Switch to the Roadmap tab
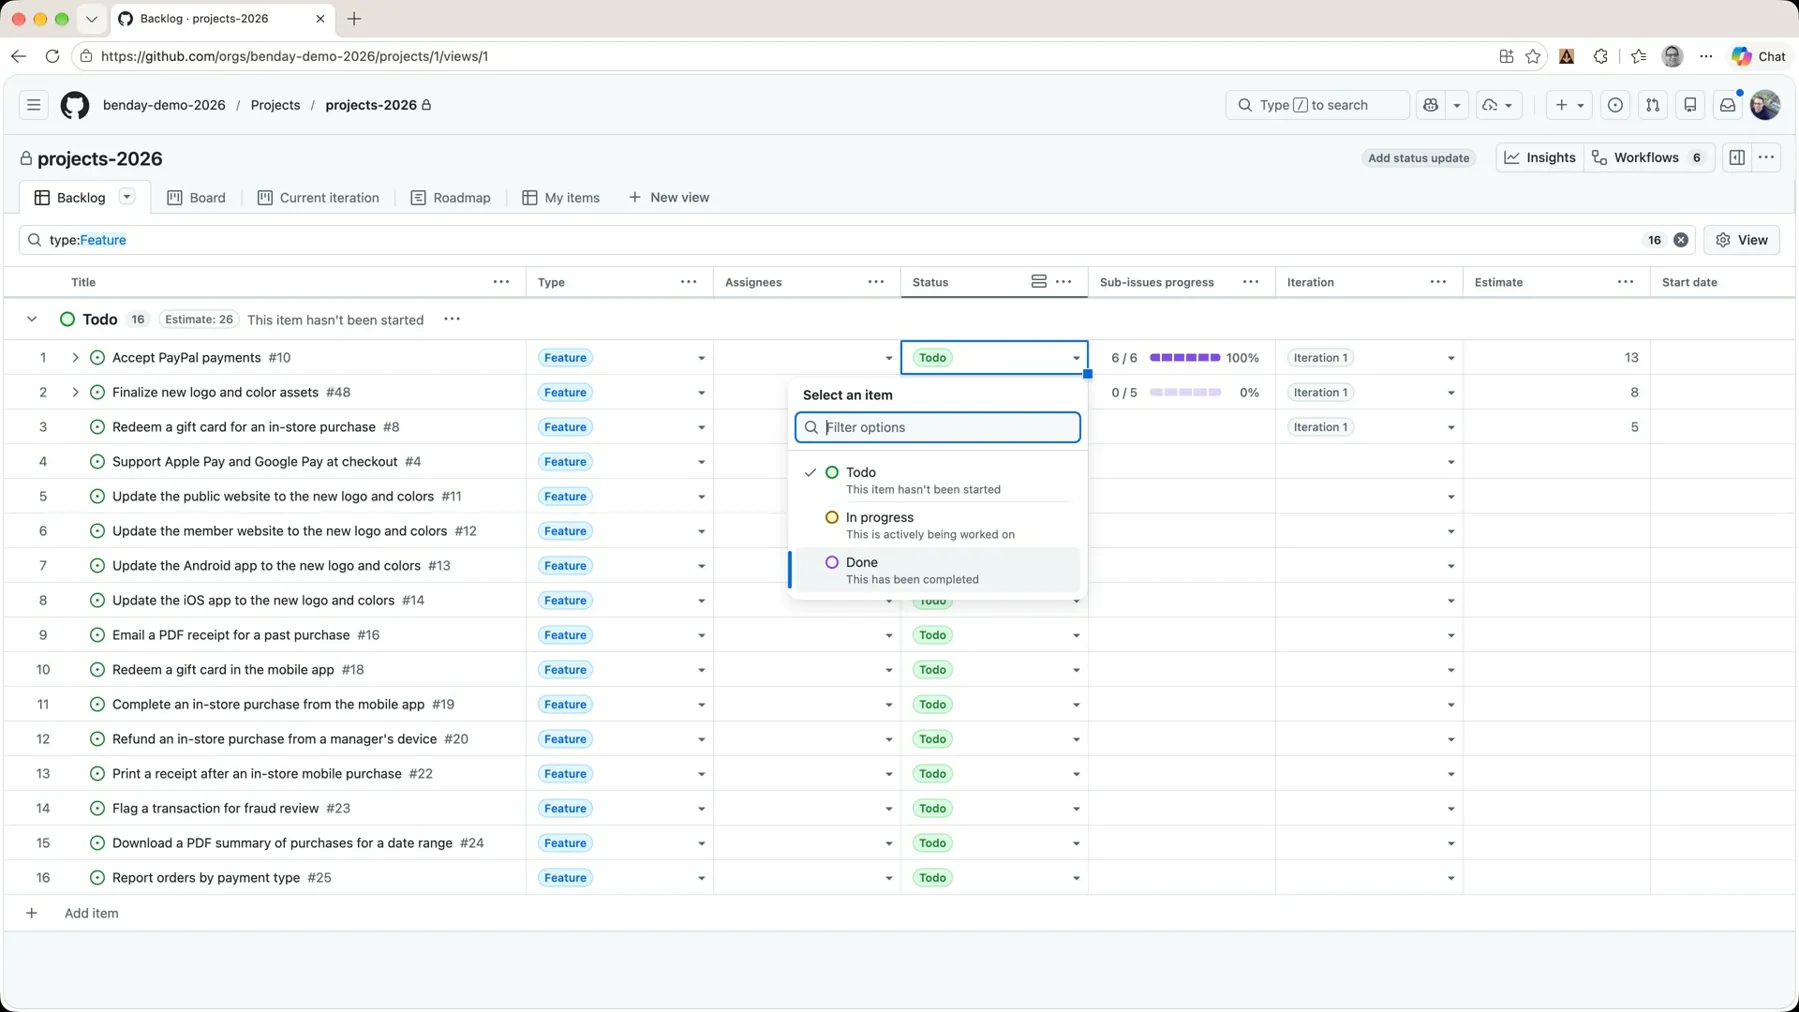 (450, 198)
